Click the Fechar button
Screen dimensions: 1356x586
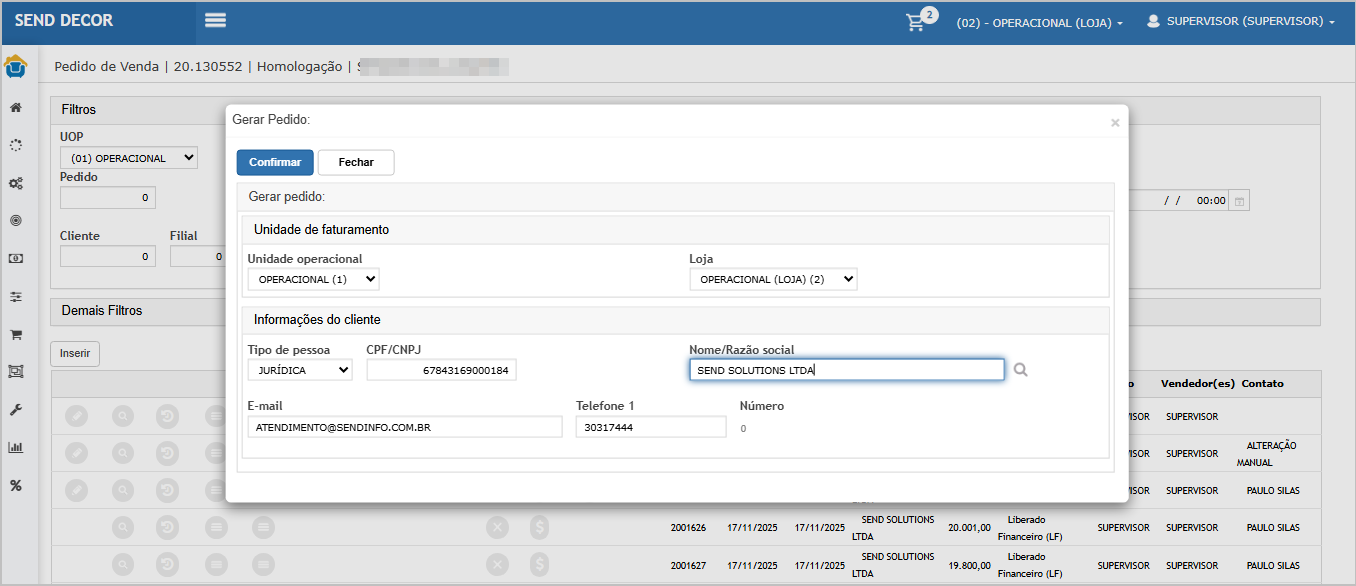[x=356, y=162]
